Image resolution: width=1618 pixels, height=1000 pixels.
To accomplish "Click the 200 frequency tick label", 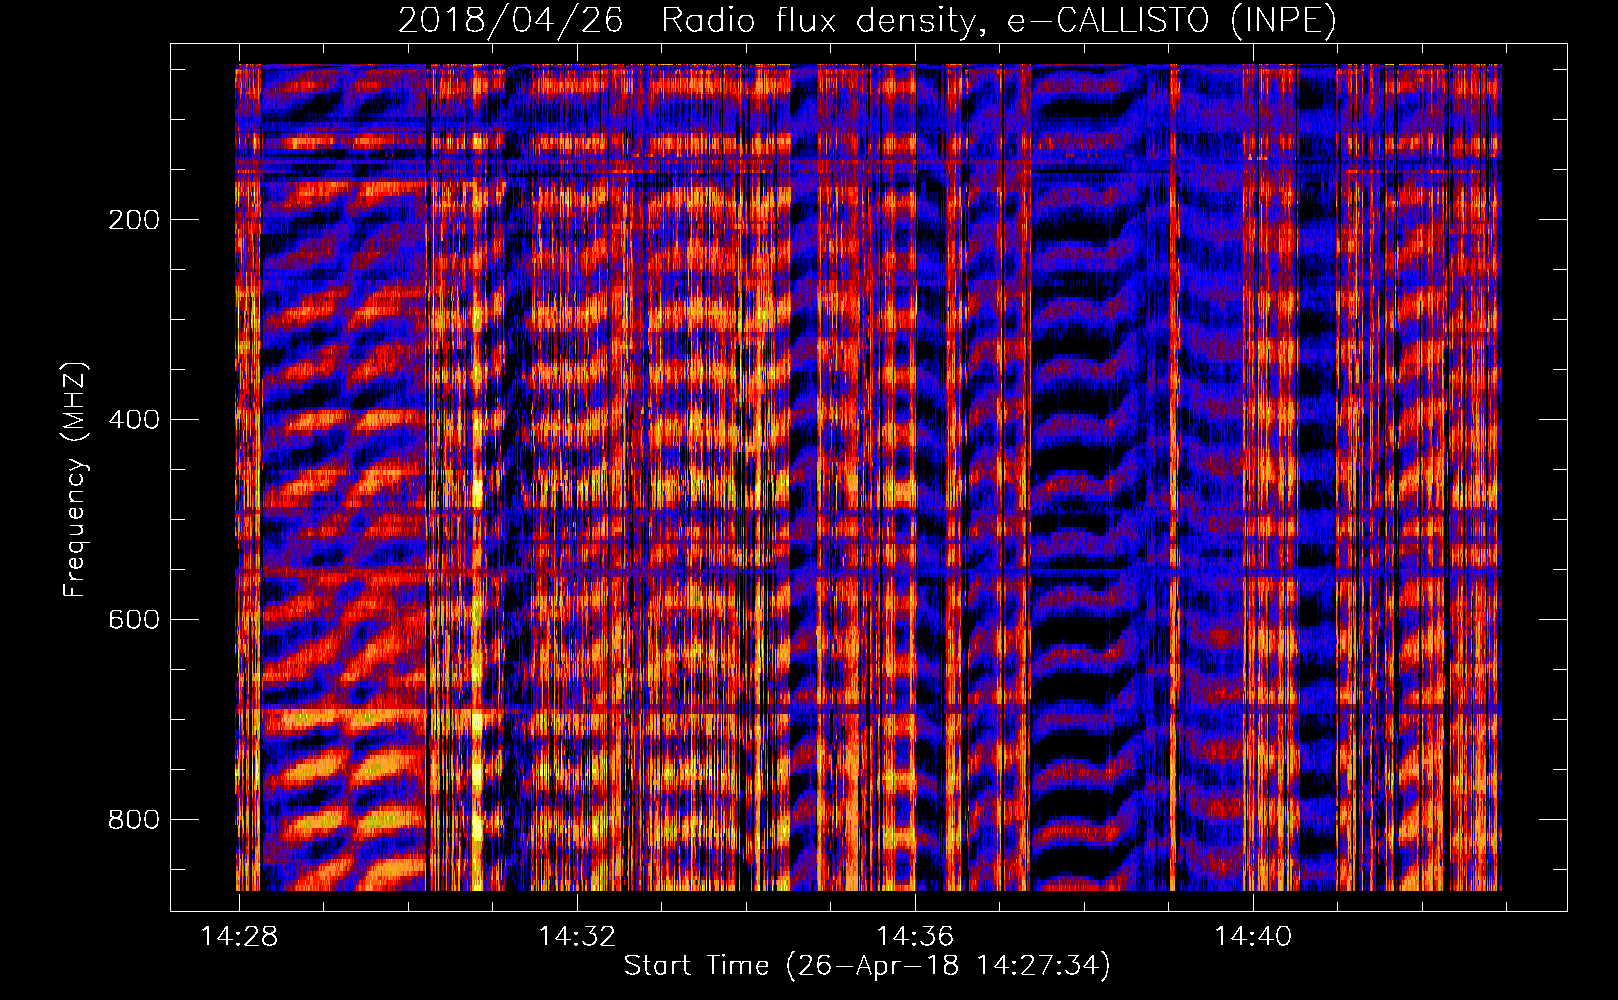I will tap(134, 220).
